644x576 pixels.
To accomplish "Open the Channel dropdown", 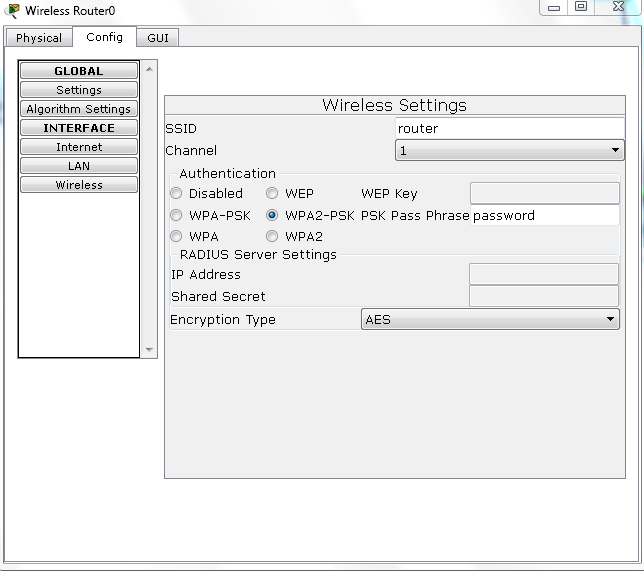I will click(x=510, y=151).
